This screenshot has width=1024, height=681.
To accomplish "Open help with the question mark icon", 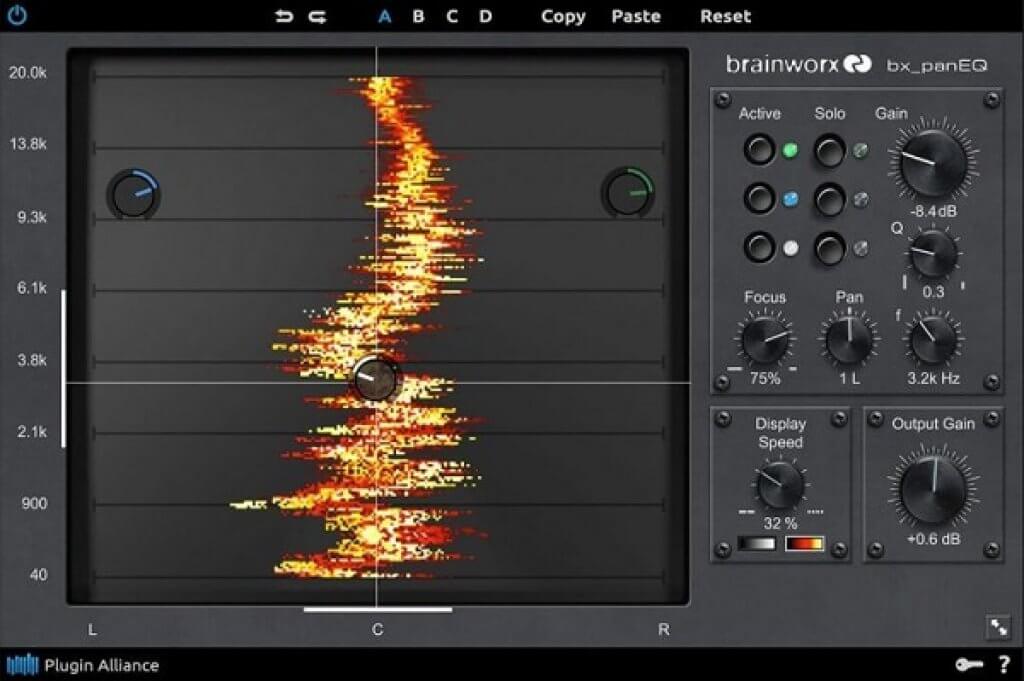I will pyautogui.click(x=1006, y=664).
